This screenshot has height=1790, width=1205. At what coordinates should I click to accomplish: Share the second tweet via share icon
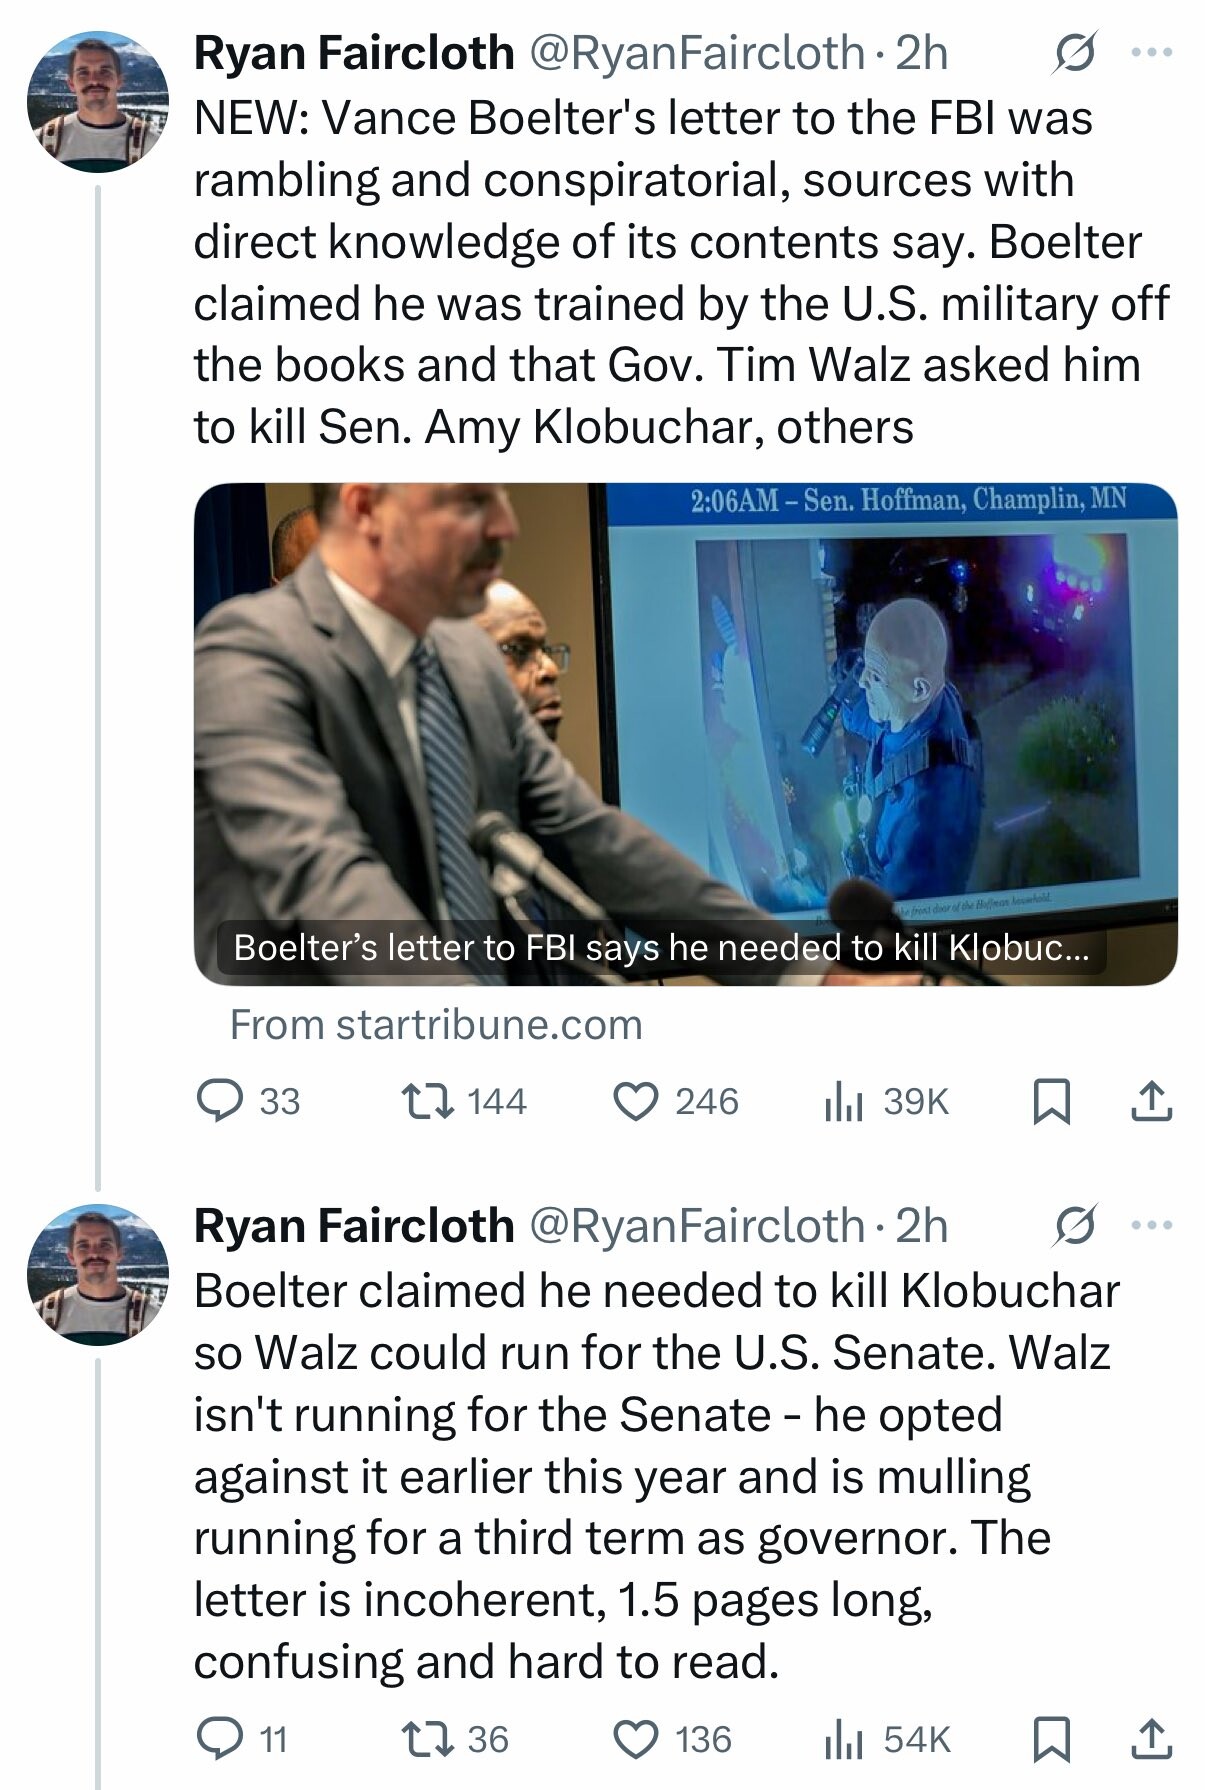click(x=1151, y=1739)
